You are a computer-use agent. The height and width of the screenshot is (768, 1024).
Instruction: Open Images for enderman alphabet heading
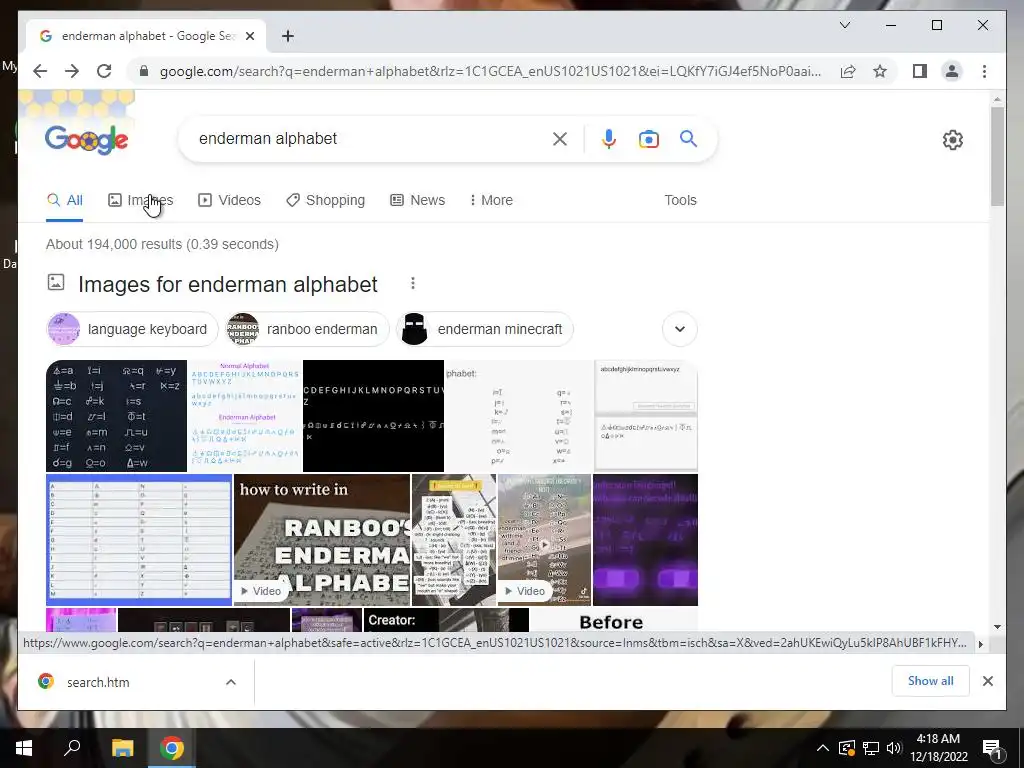[x=227, y=285]
